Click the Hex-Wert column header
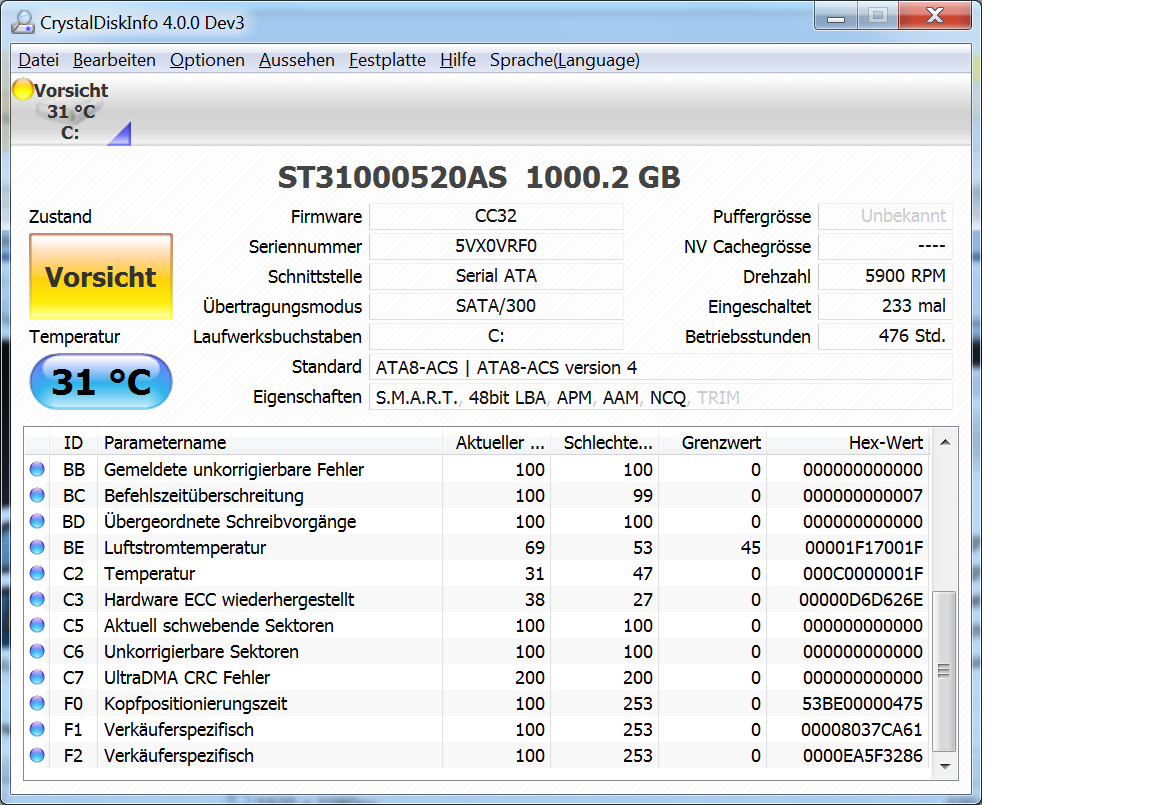 pos(849,442)
